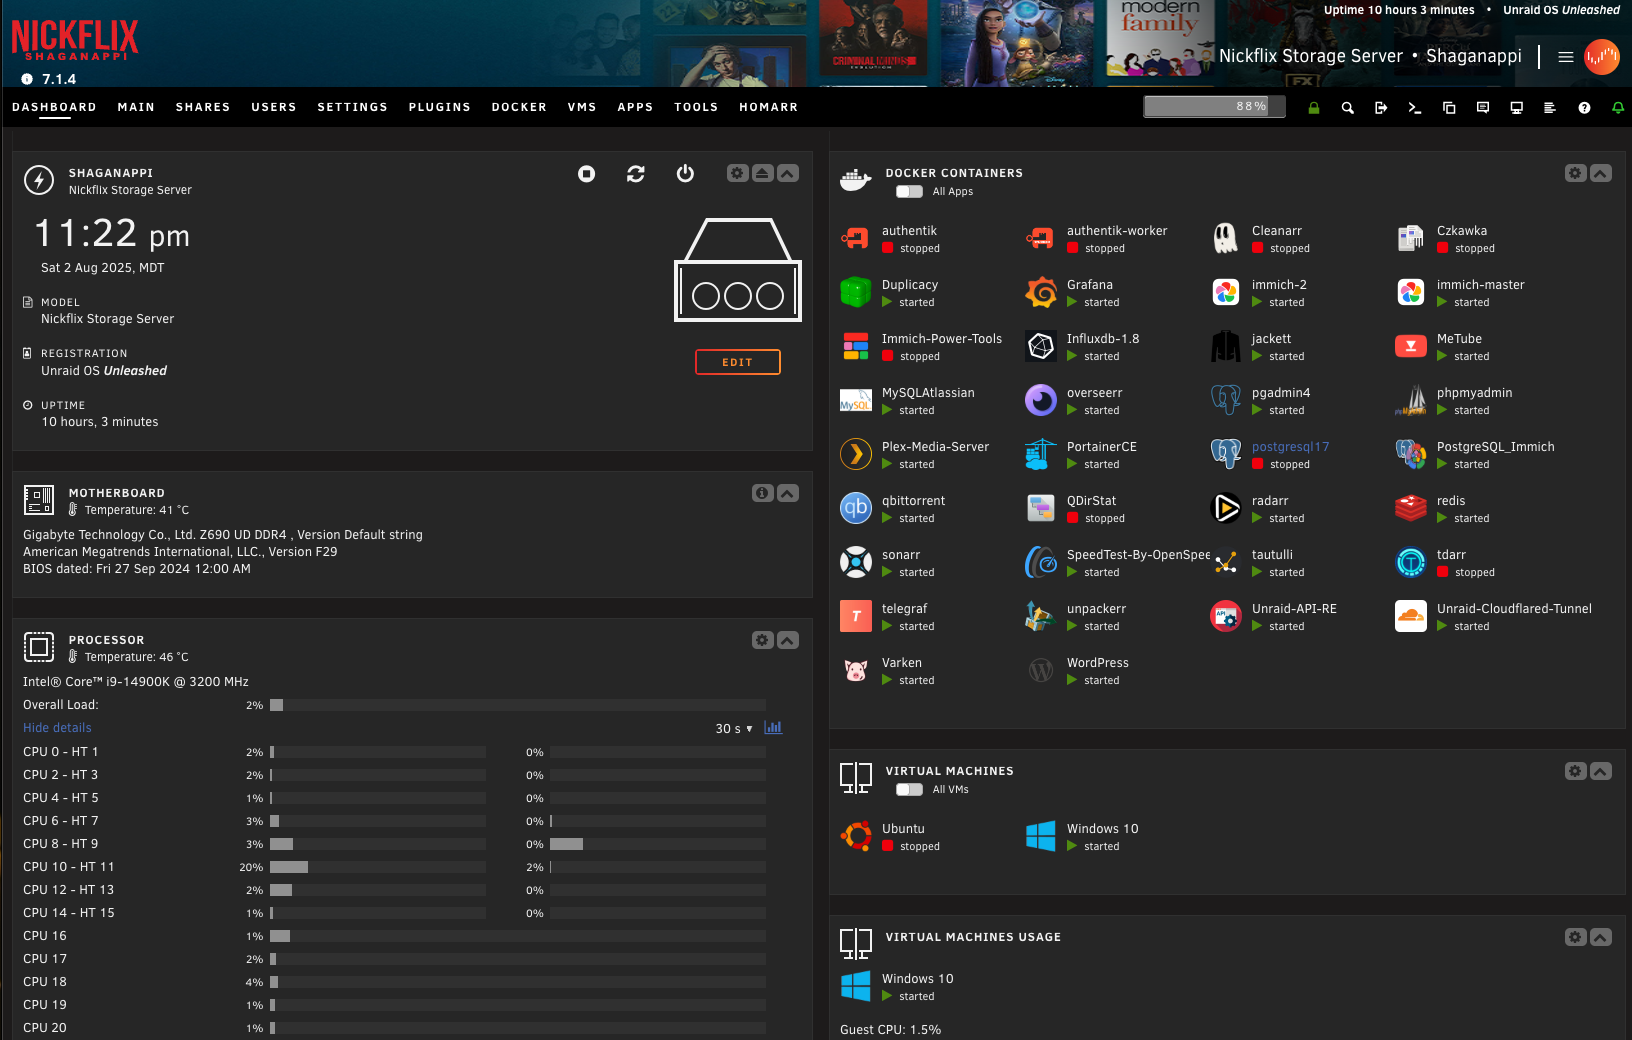
Task: Open settings gear of the Processor panel
Action: 762,640
